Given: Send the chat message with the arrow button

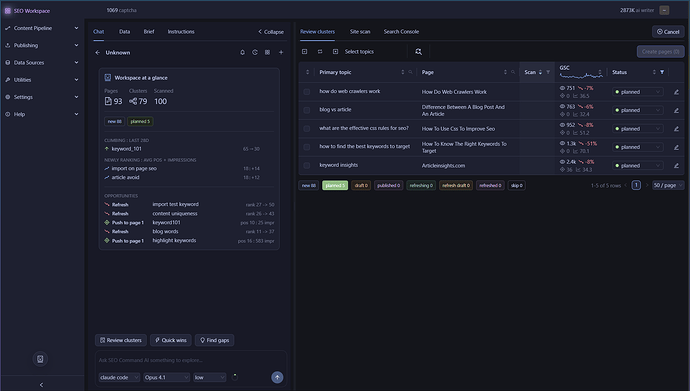Looking at the screenshot, I should coord(277,377).
